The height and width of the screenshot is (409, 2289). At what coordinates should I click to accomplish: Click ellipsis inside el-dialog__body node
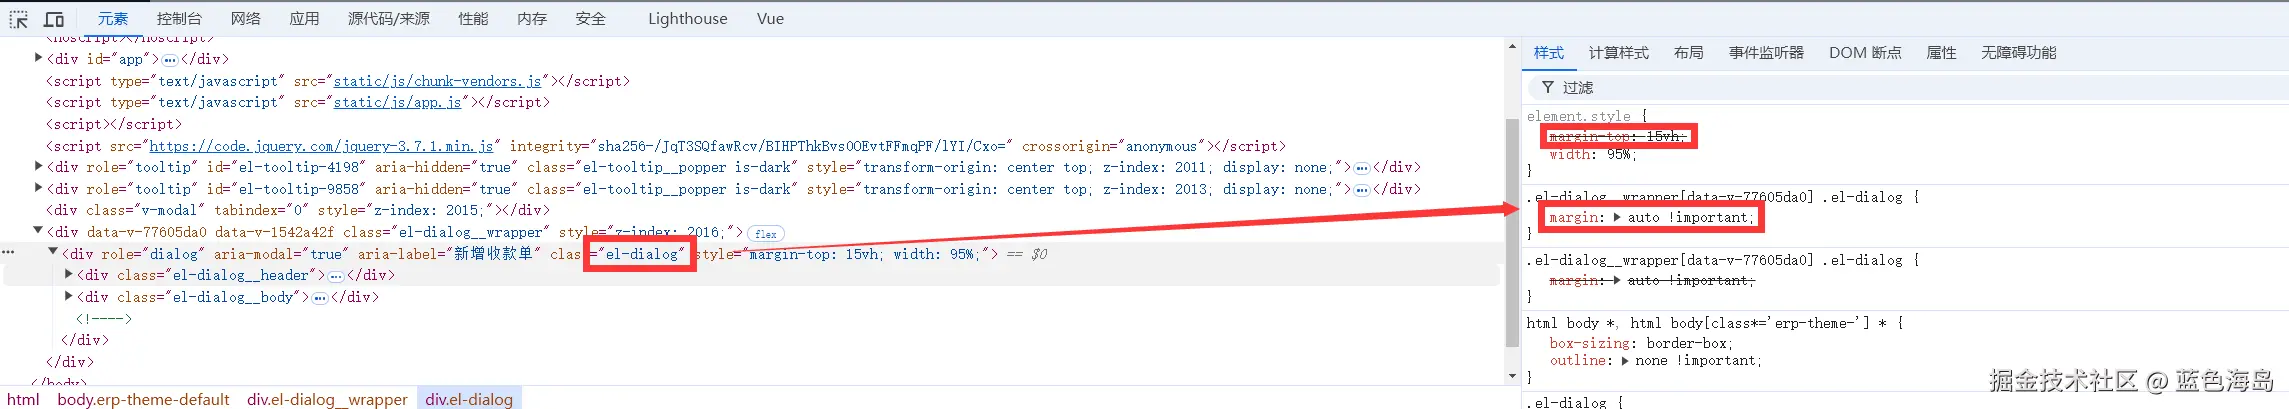(320, 298)
